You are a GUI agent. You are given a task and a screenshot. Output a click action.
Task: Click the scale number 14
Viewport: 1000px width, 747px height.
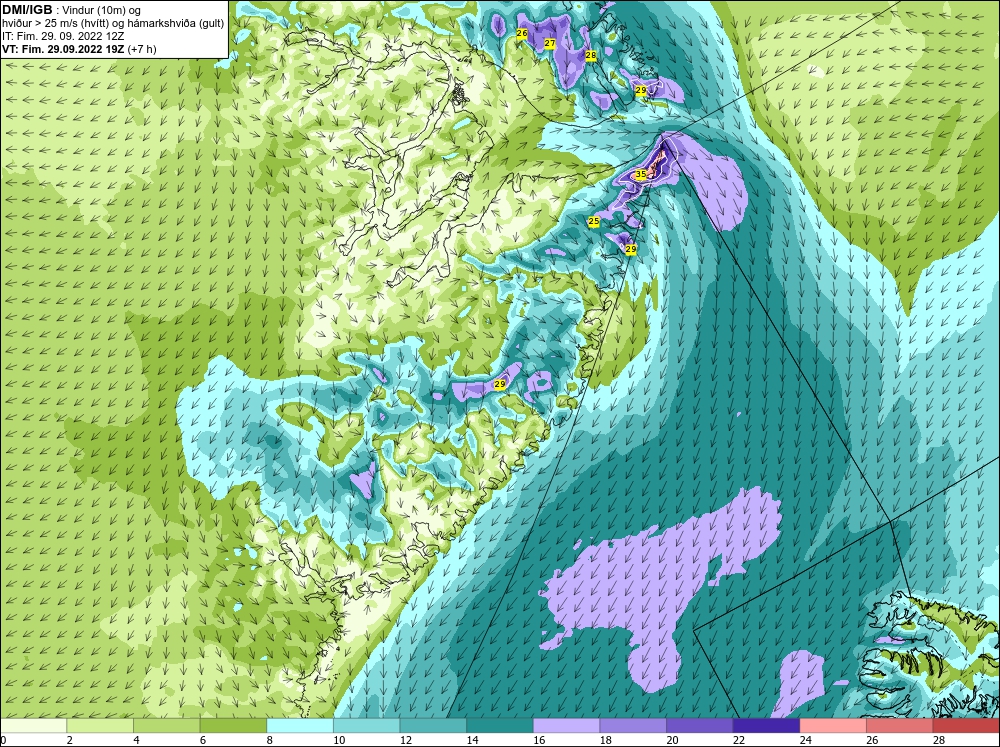[x=471, y=740]
